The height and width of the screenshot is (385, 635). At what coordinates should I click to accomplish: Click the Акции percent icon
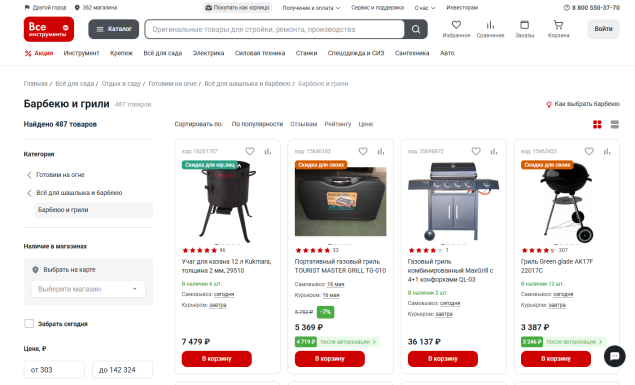pos(28,53)
